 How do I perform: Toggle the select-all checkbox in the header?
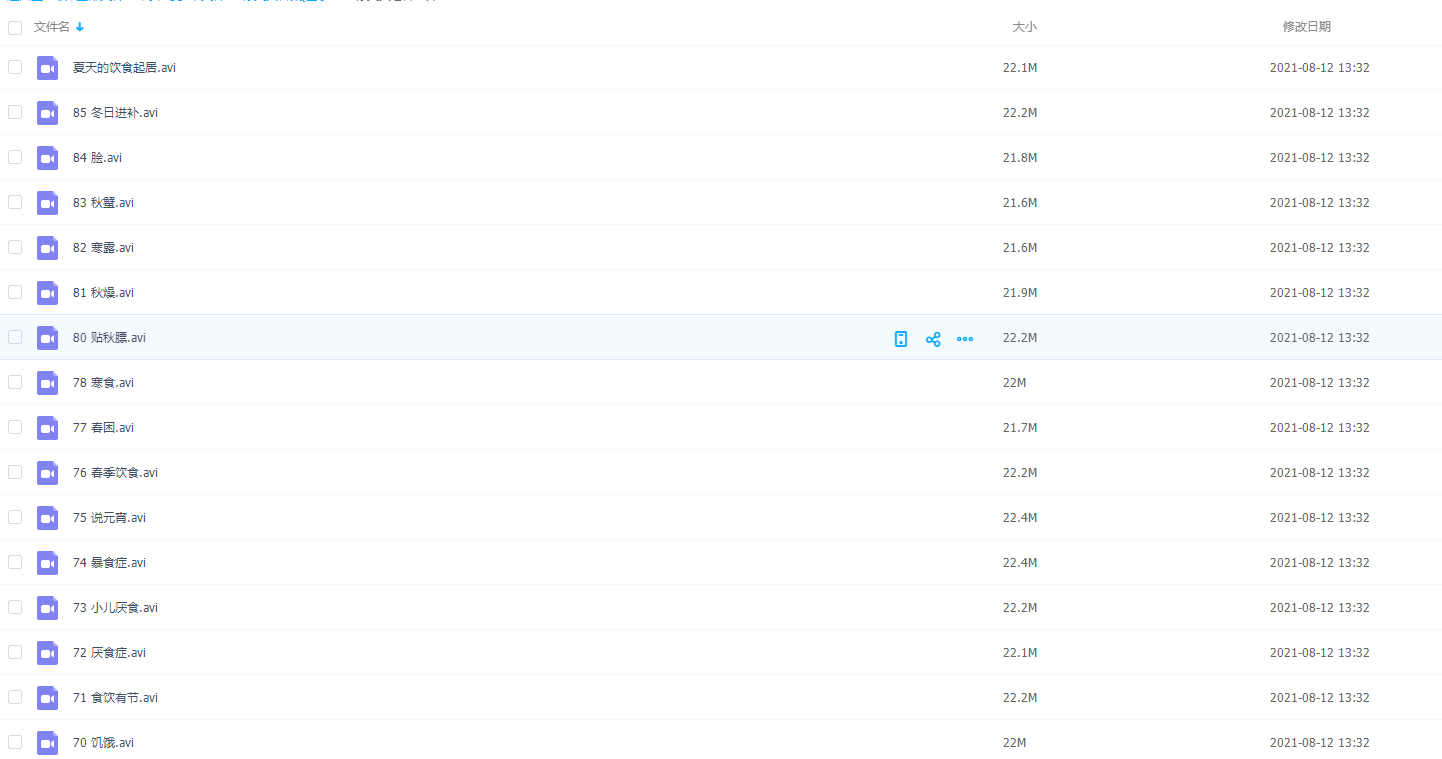15,28
